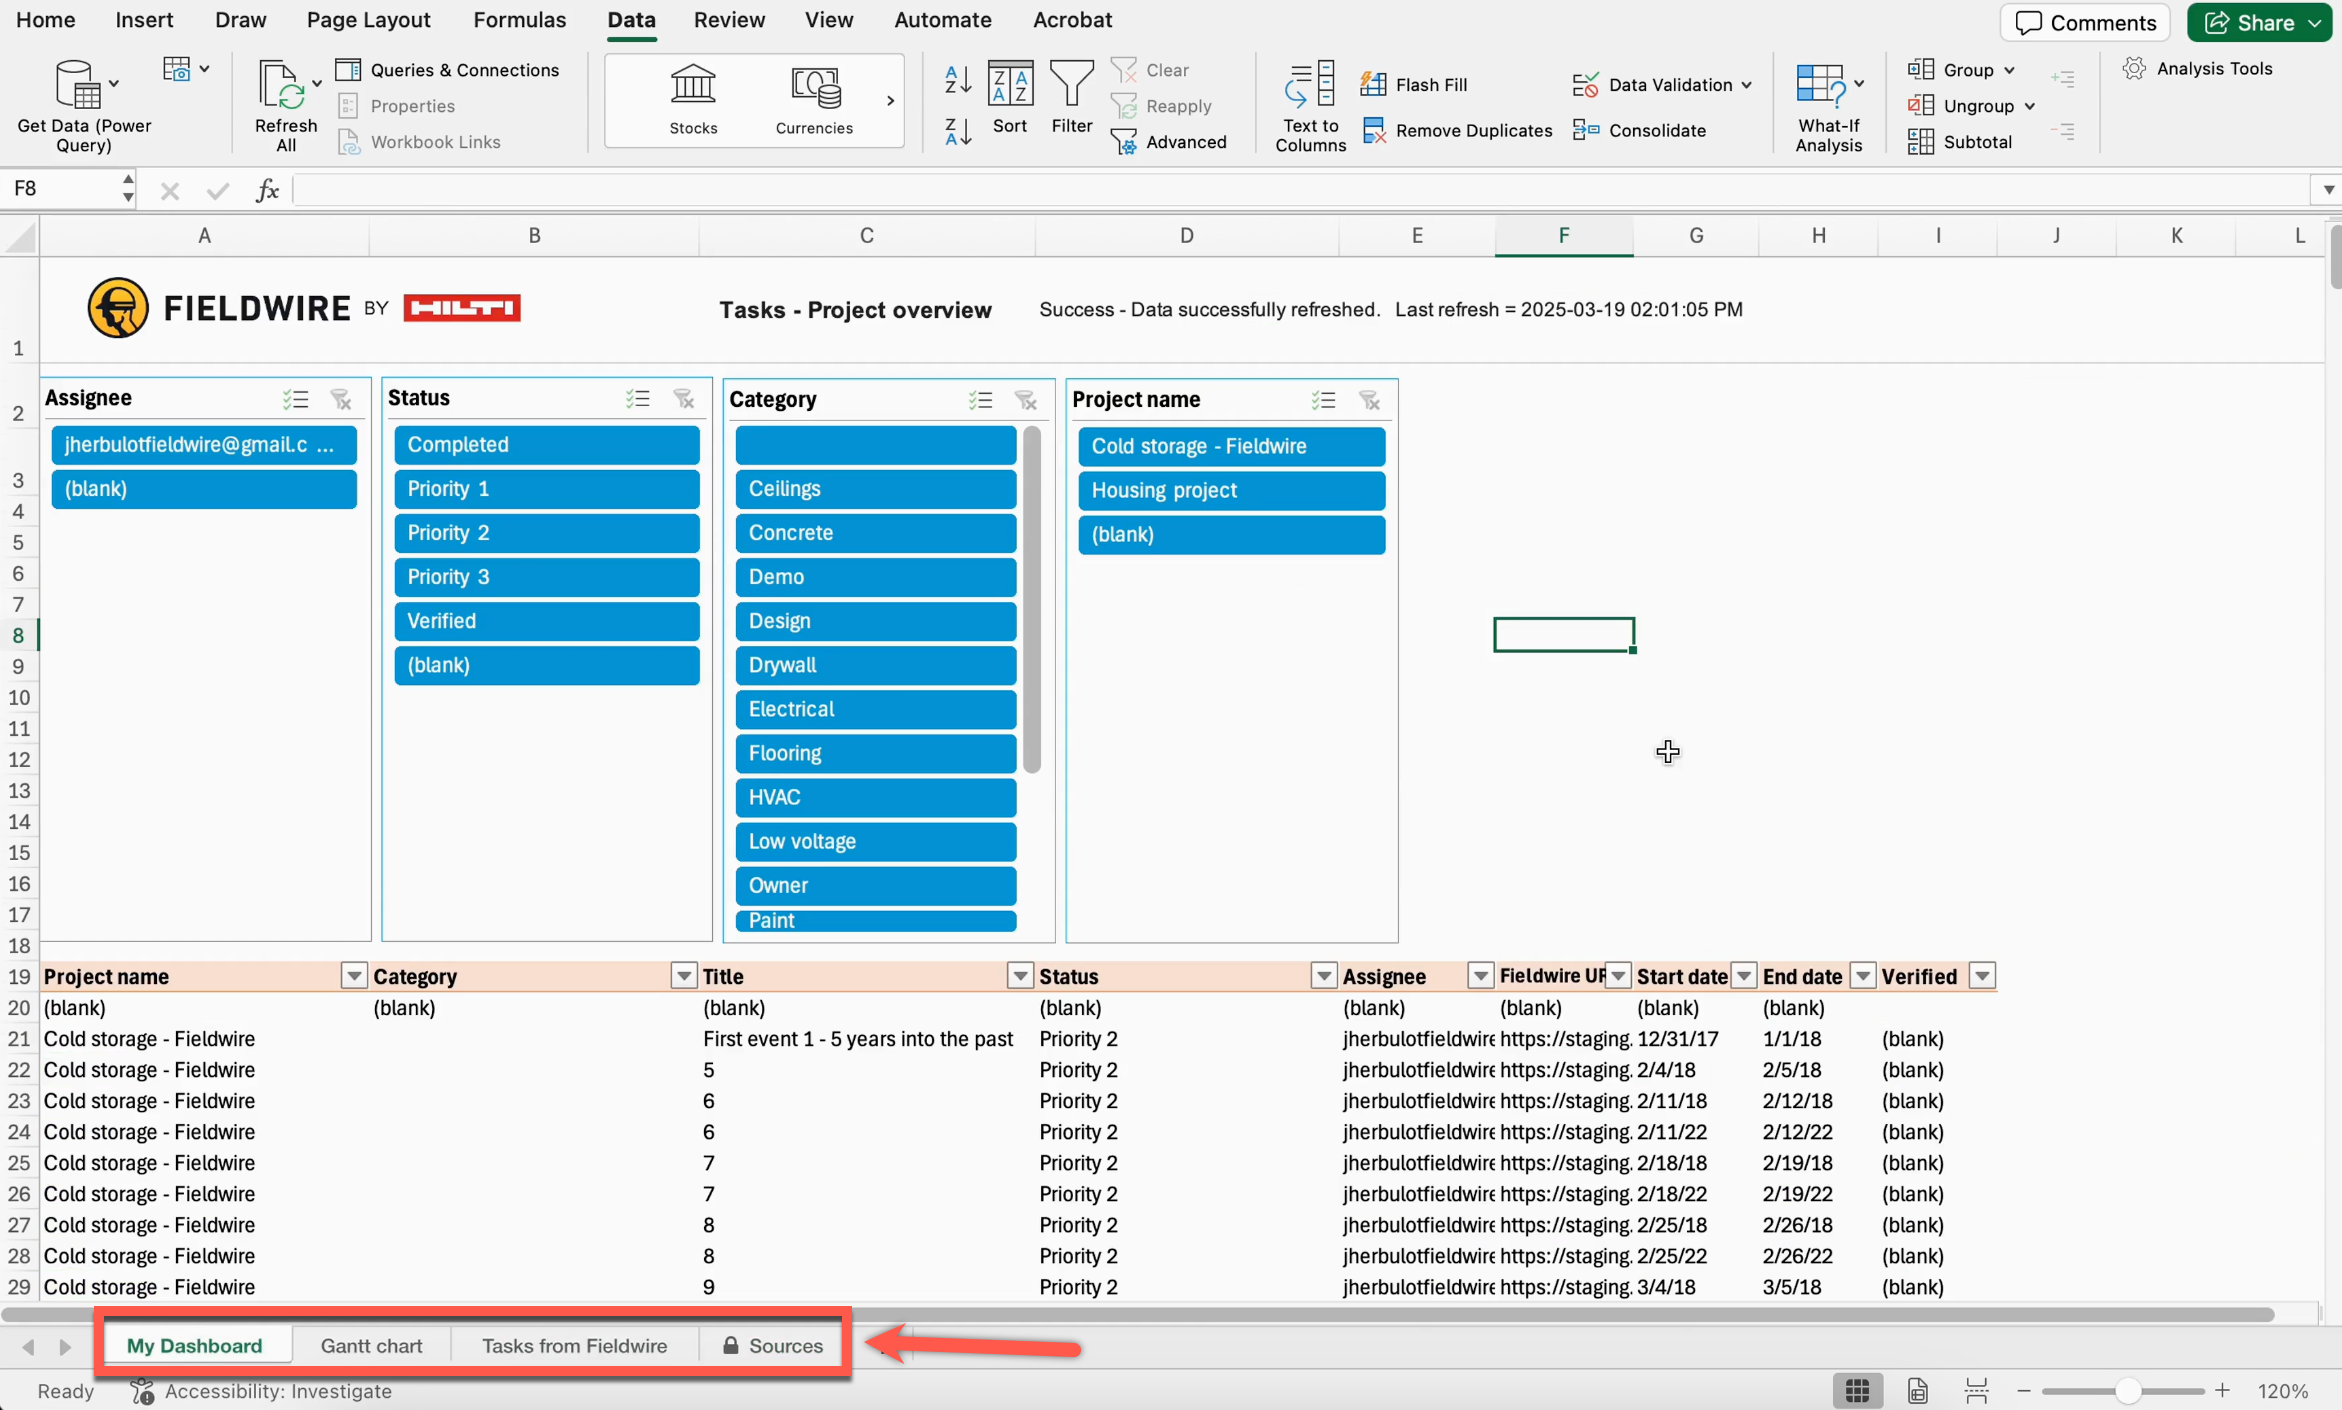Open the Gantt chart sheet tab
Image resolution: width=2342 pixels, height=1410 pixels.
click(371, 1345)
